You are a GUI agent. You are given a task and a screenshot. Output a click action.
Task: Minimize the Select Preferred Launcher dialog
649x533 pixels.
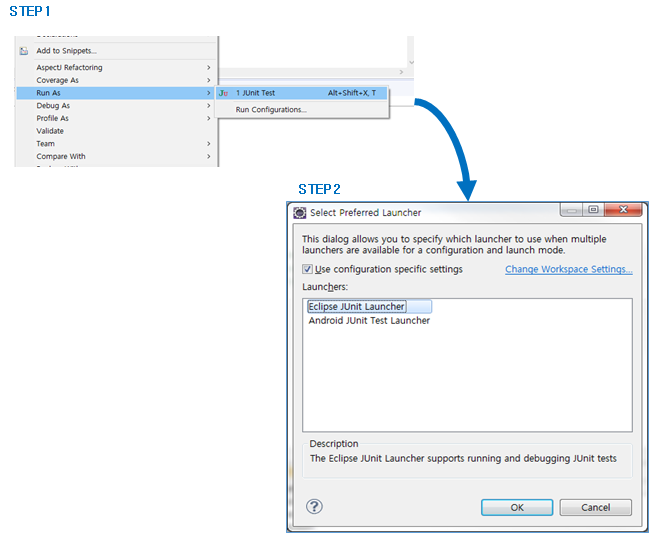coord(572,210)
